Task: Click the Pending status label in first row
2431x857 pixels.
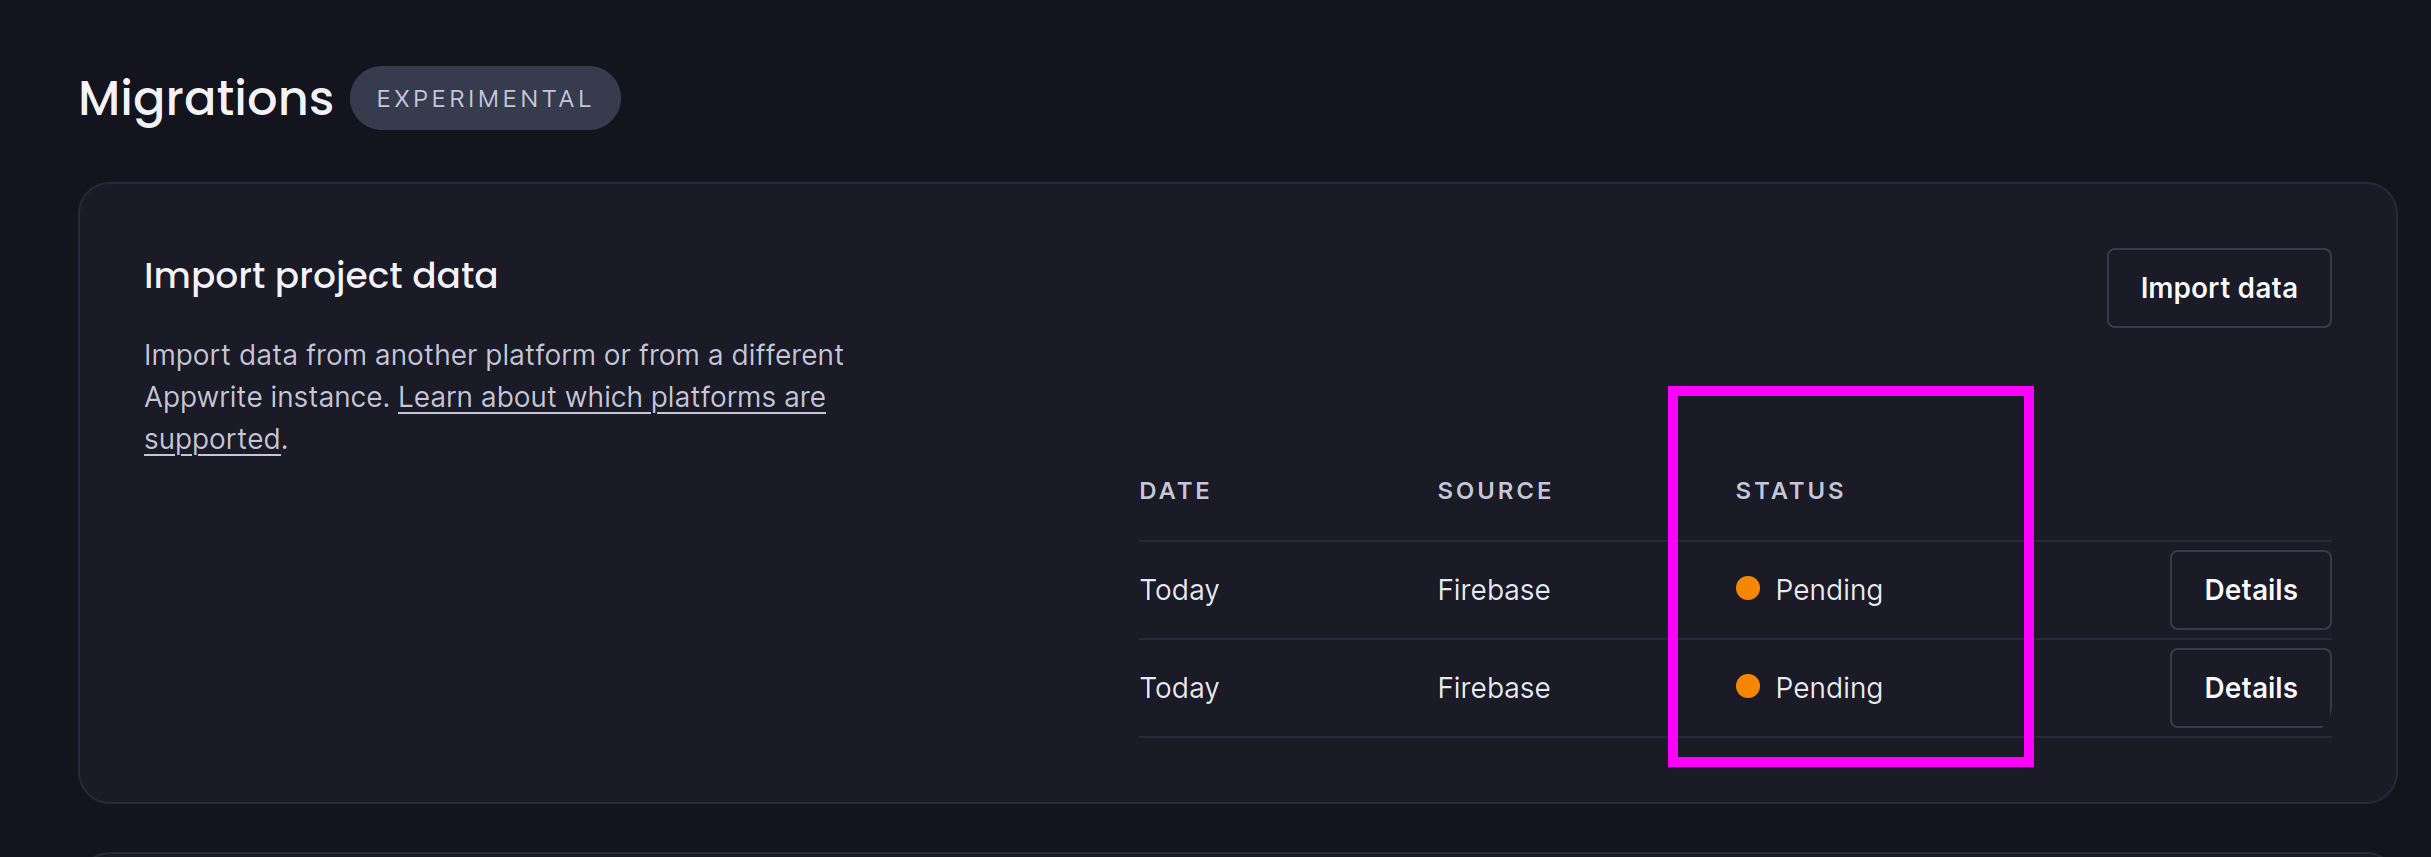Action: pos(1828,589)
